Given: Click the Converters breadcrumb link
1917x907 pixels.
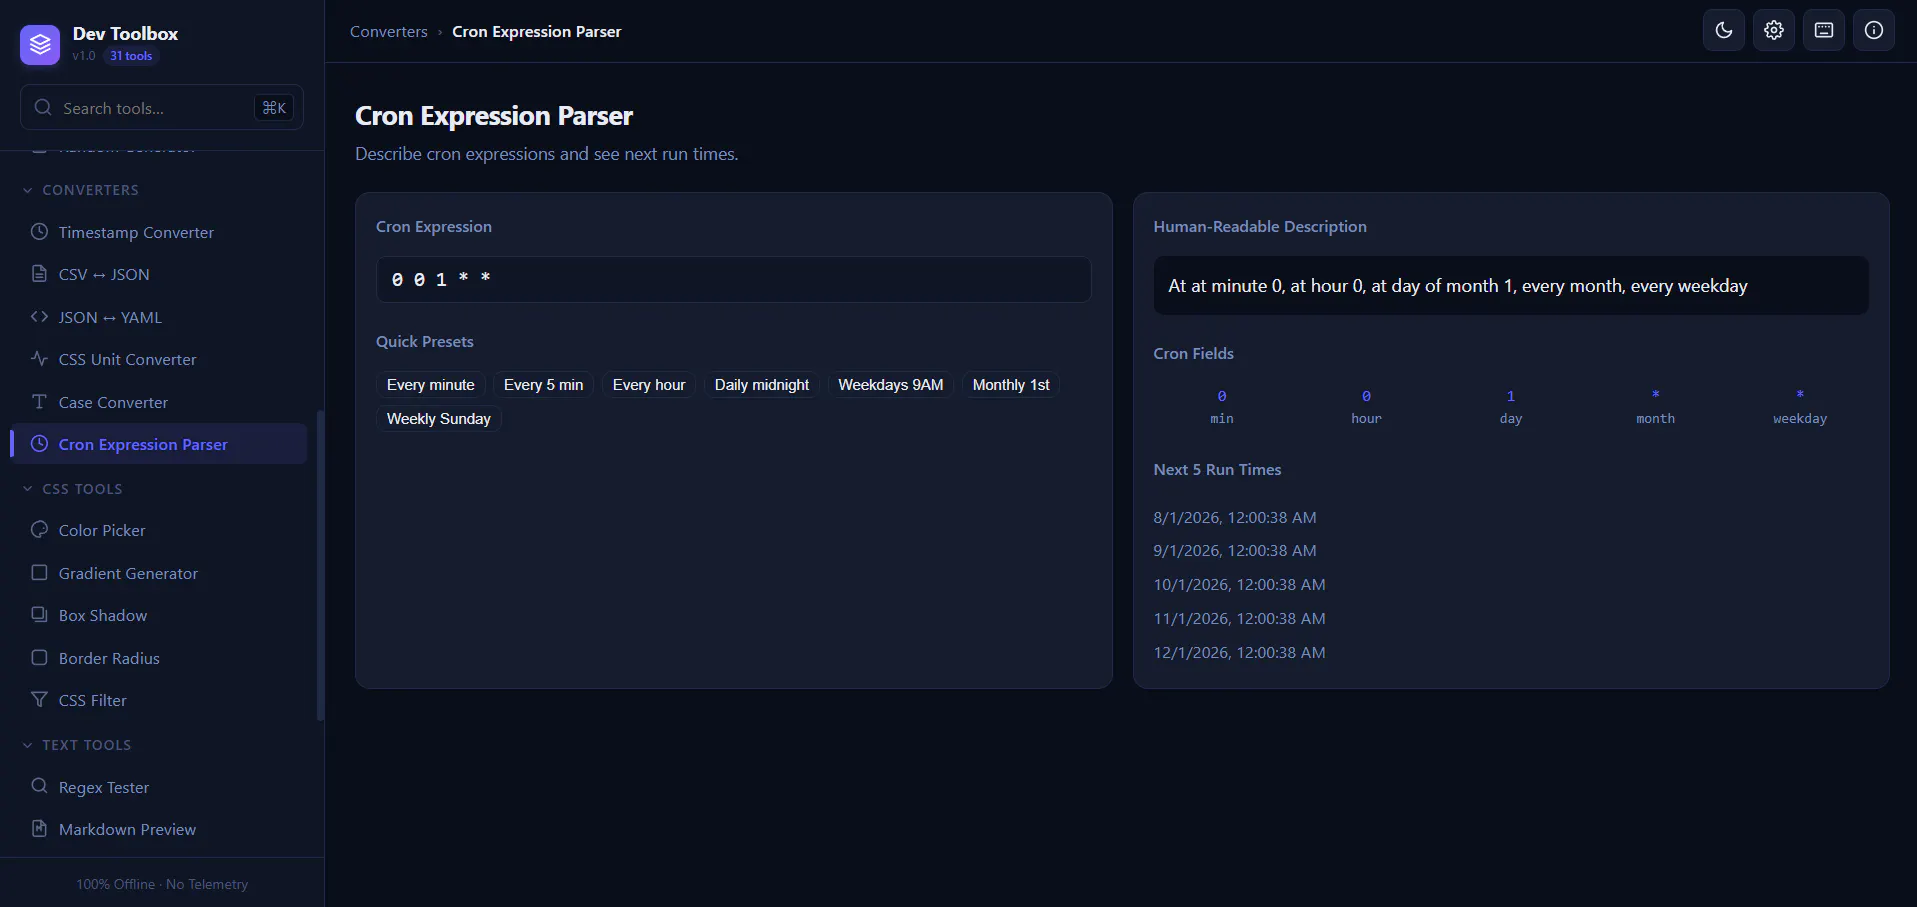Looking at the screenshot, I should [x=388, y=31].
